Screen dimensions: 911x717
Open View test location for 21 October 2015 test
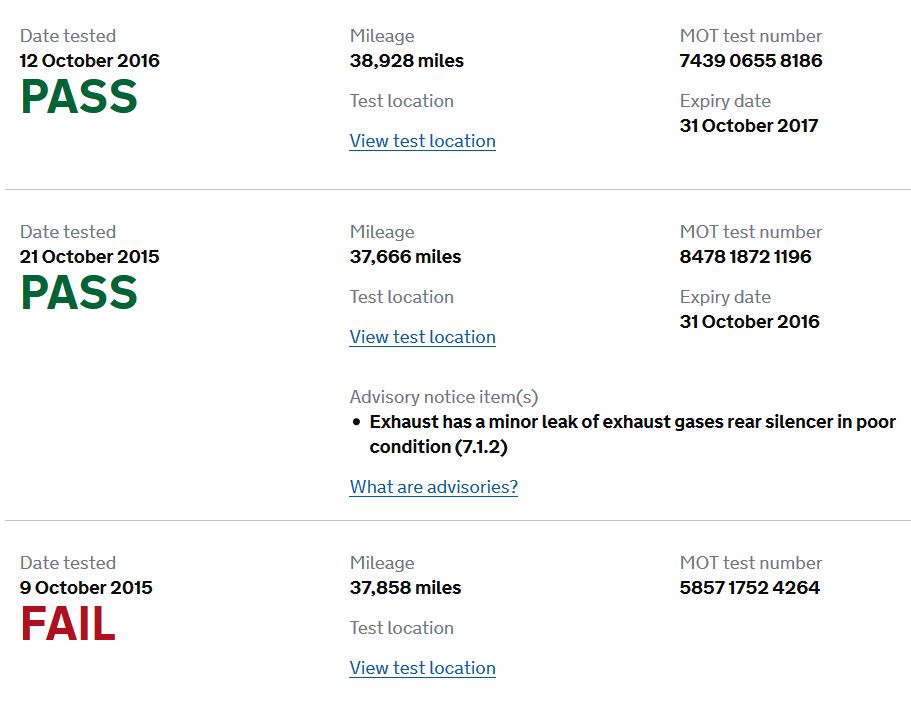[x=422, y=337]
